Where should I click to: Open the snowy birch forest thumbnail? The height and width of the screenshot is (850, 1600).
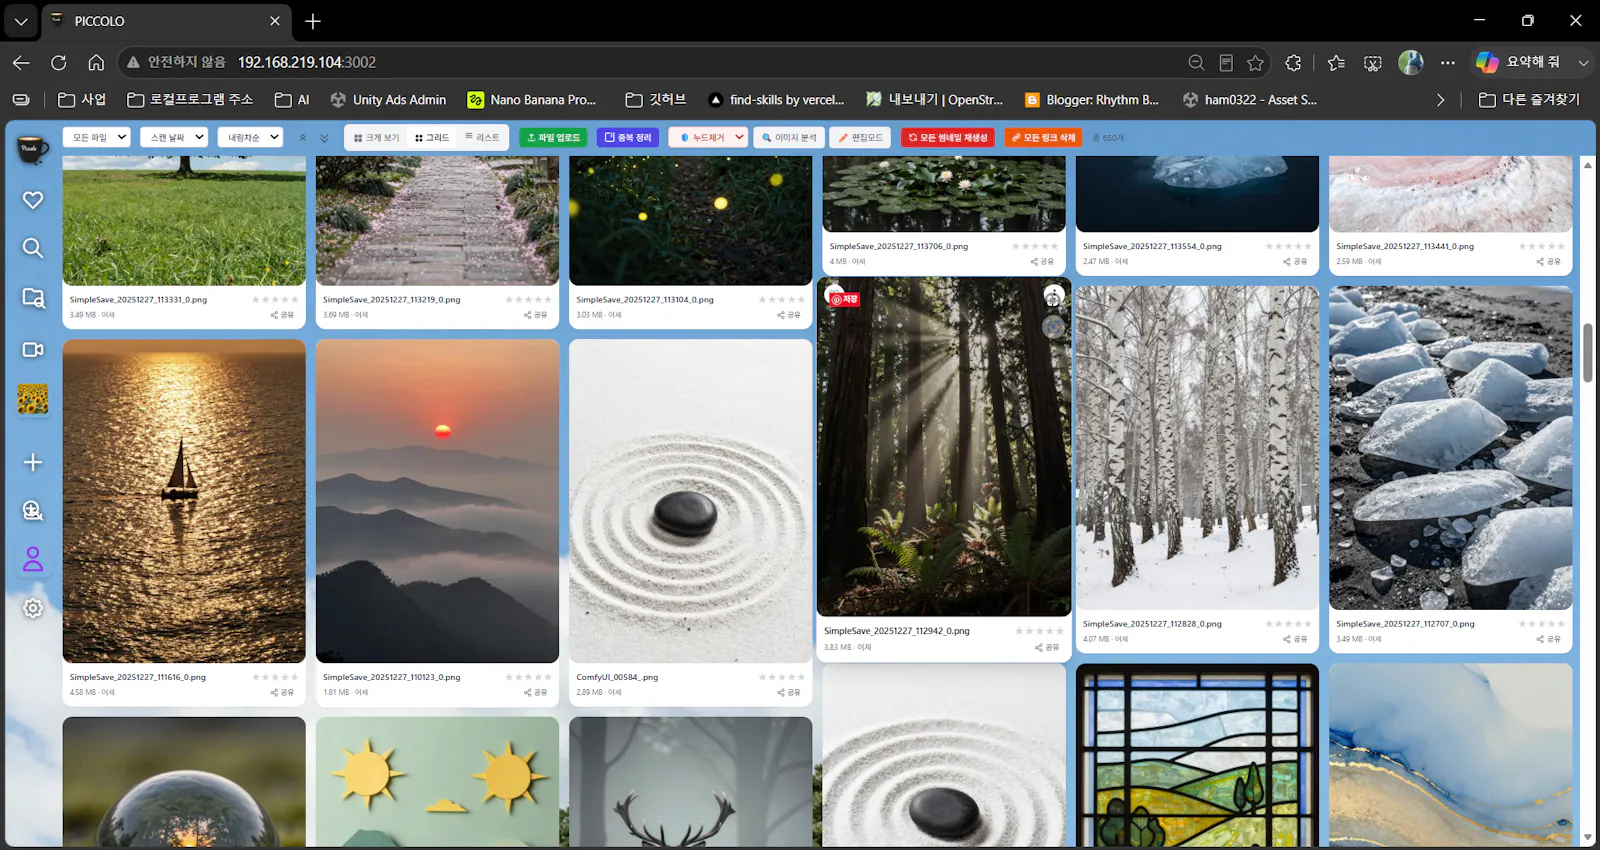(1197, 448)
